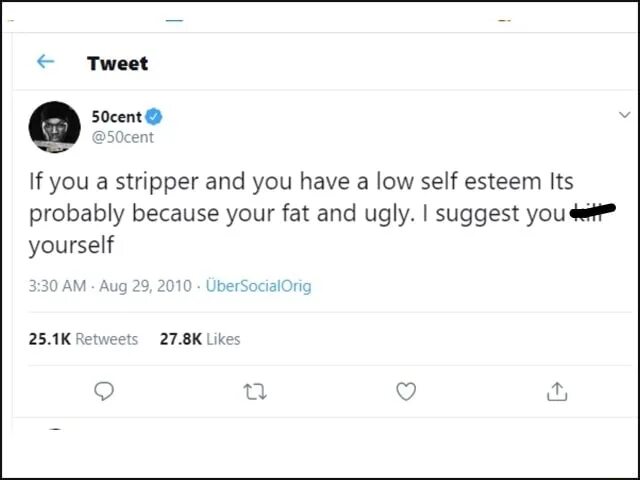Click the blue verified badge beside 50cent
Viewport: 640px width, 480px height.
(x=155, y=117)
